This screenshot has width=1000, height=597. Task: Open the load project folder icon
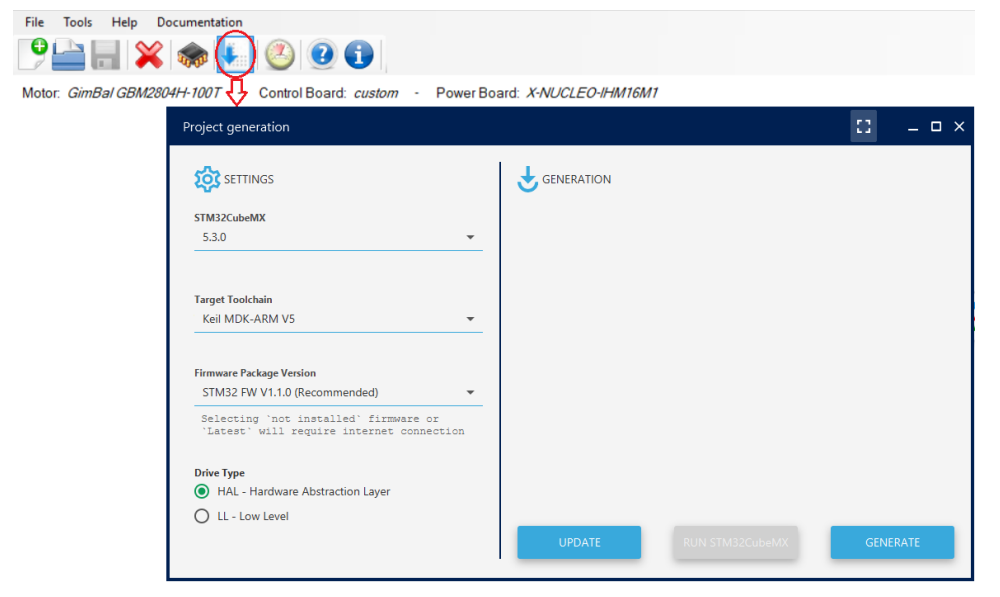pos(68,55)
